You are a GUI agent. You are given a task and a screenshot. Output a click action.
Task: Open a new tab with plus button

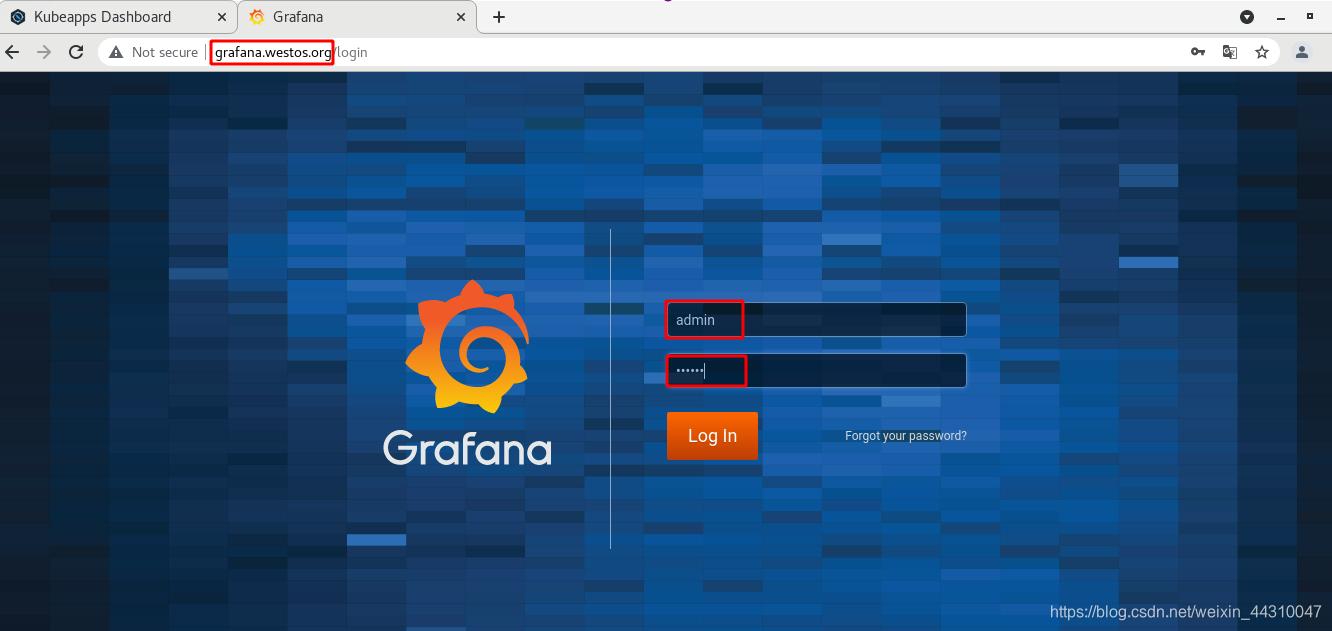499,17
